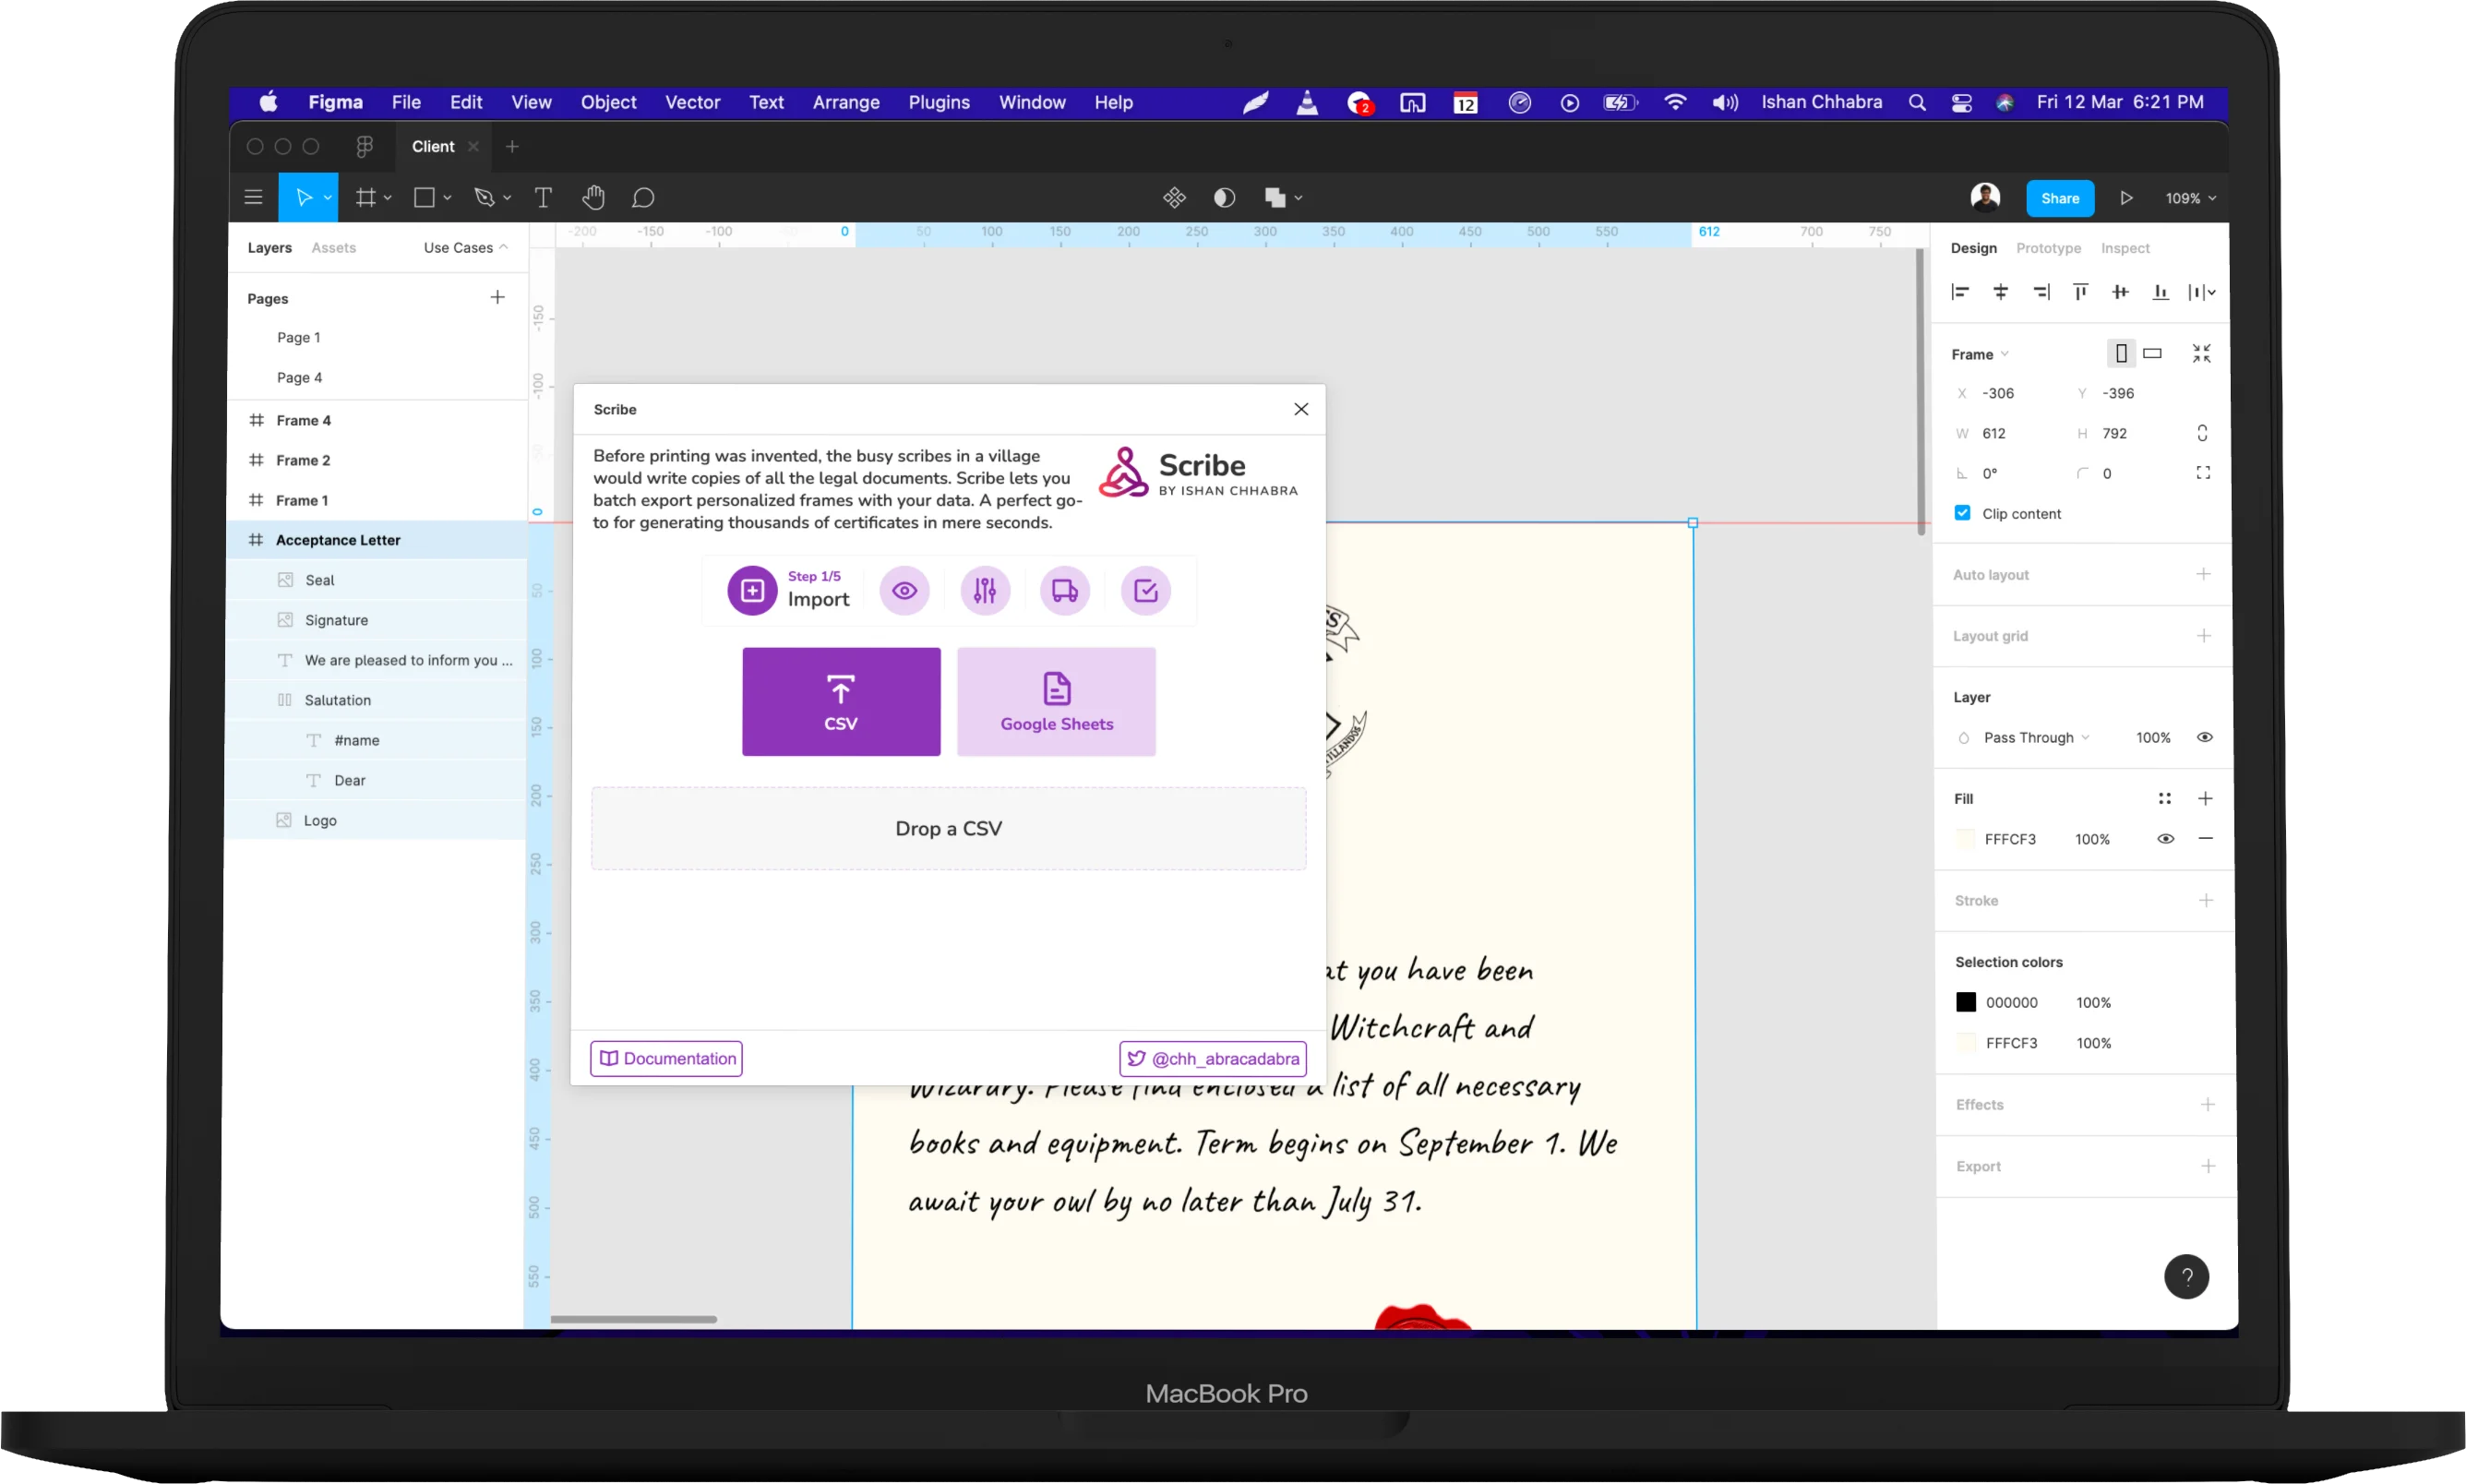
Task: Open the Move tool options chevron
Action: [327, 198]
